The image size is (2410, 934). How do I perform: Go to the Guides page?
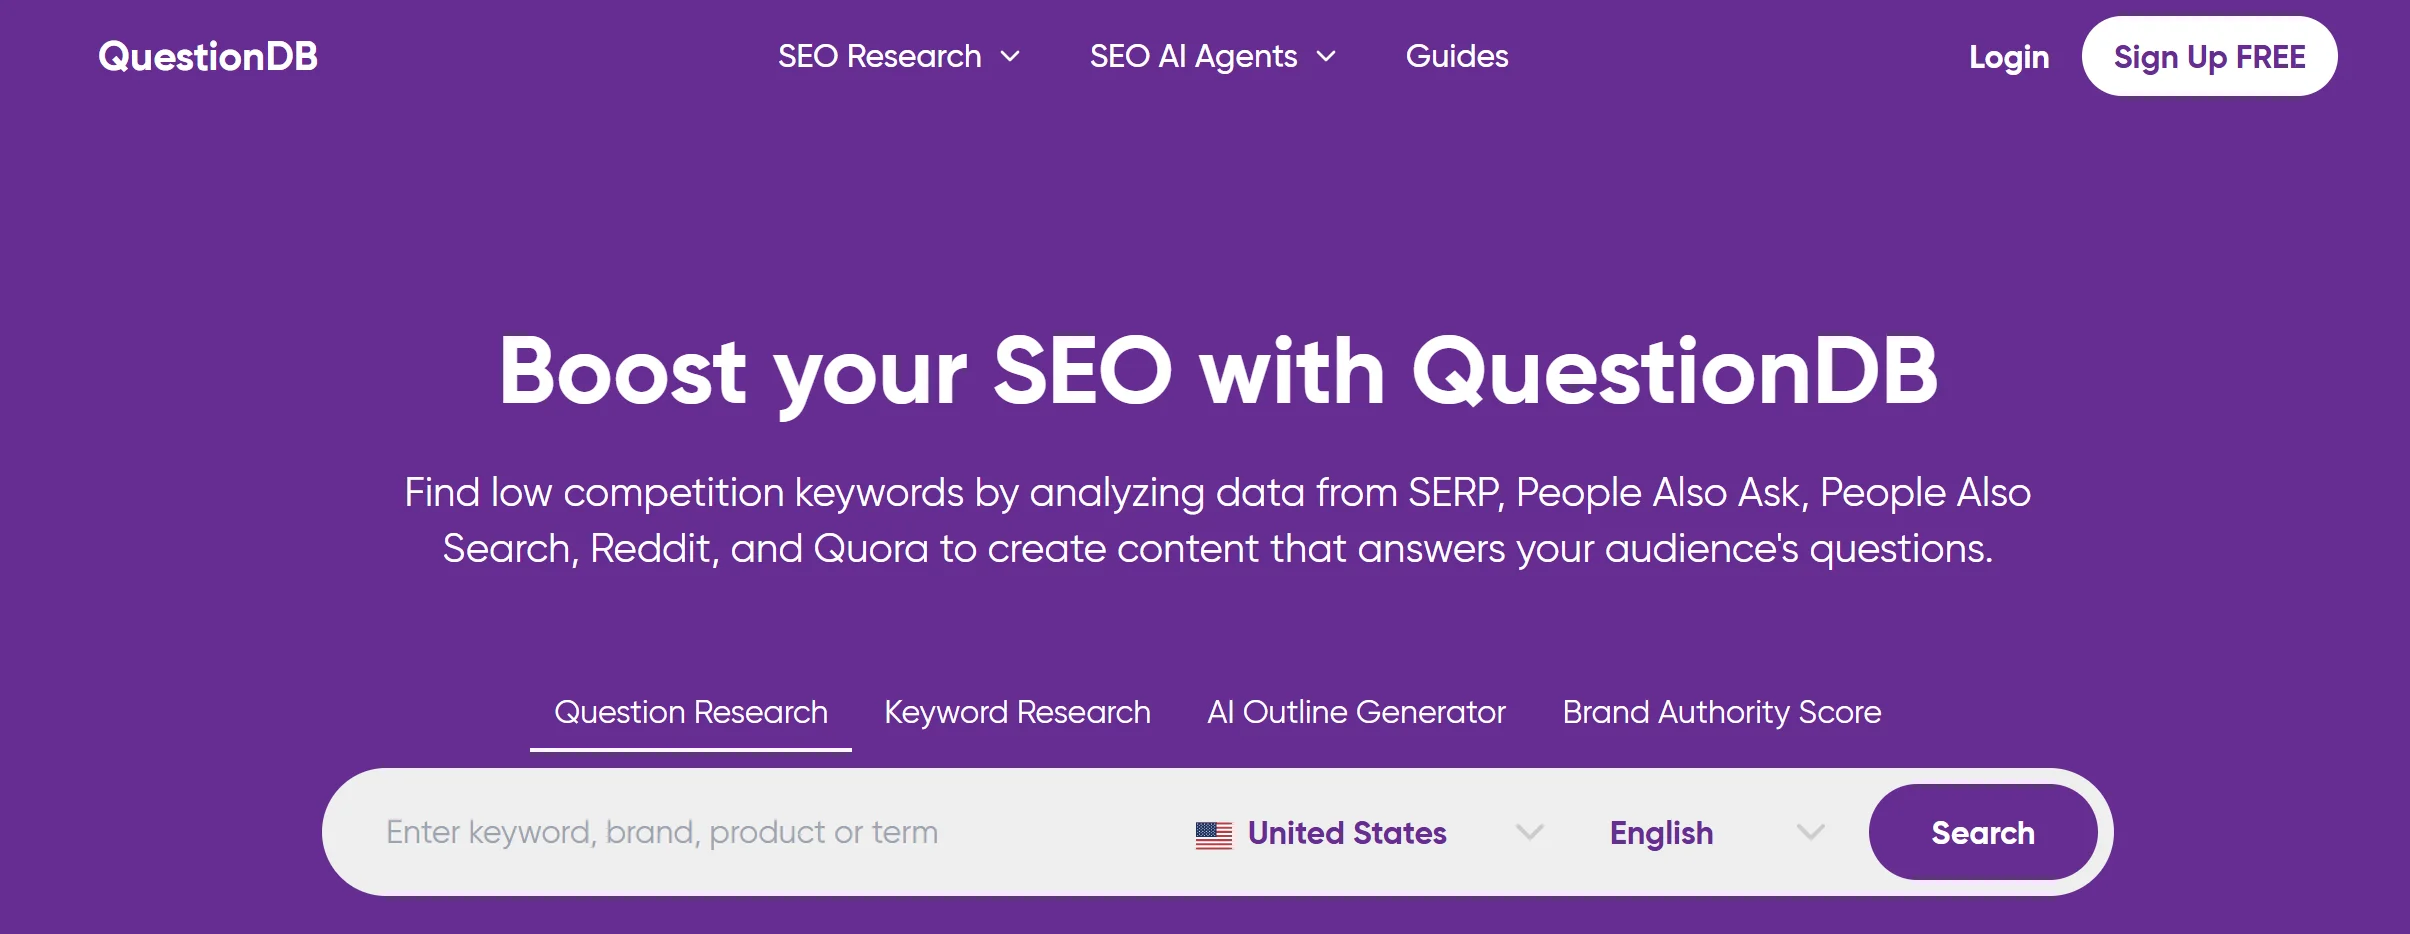[x=1457, y=56]
